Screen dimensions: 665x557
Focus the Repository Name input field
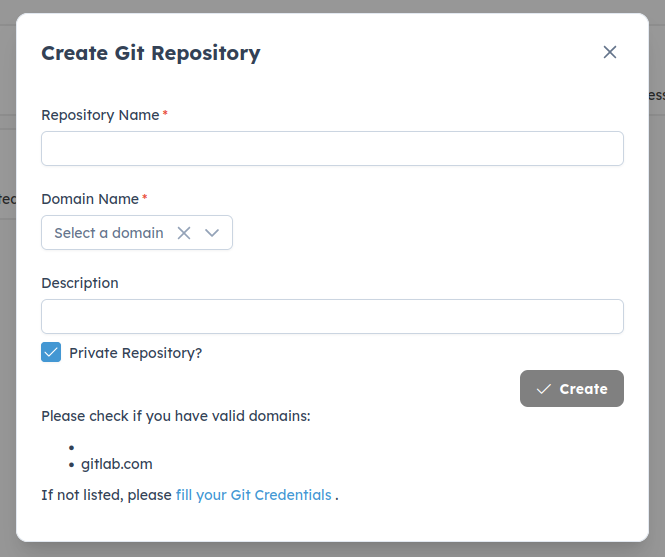(332, 149)
